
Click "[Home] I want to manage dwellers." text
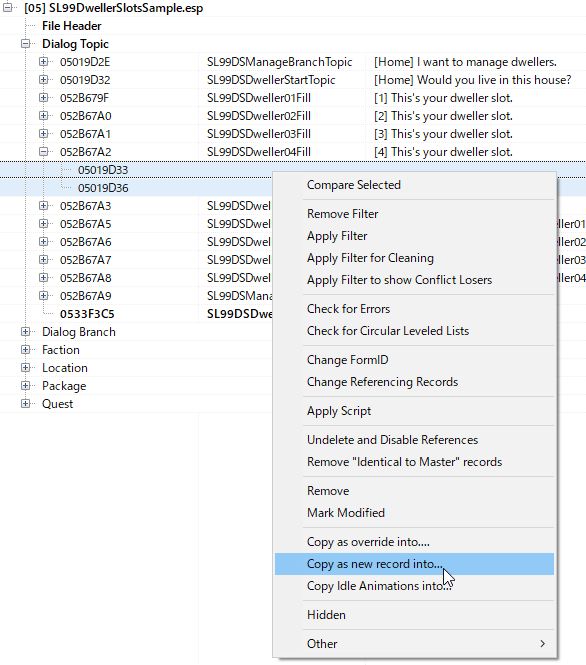pyautogui.click(x=465, y=62)
